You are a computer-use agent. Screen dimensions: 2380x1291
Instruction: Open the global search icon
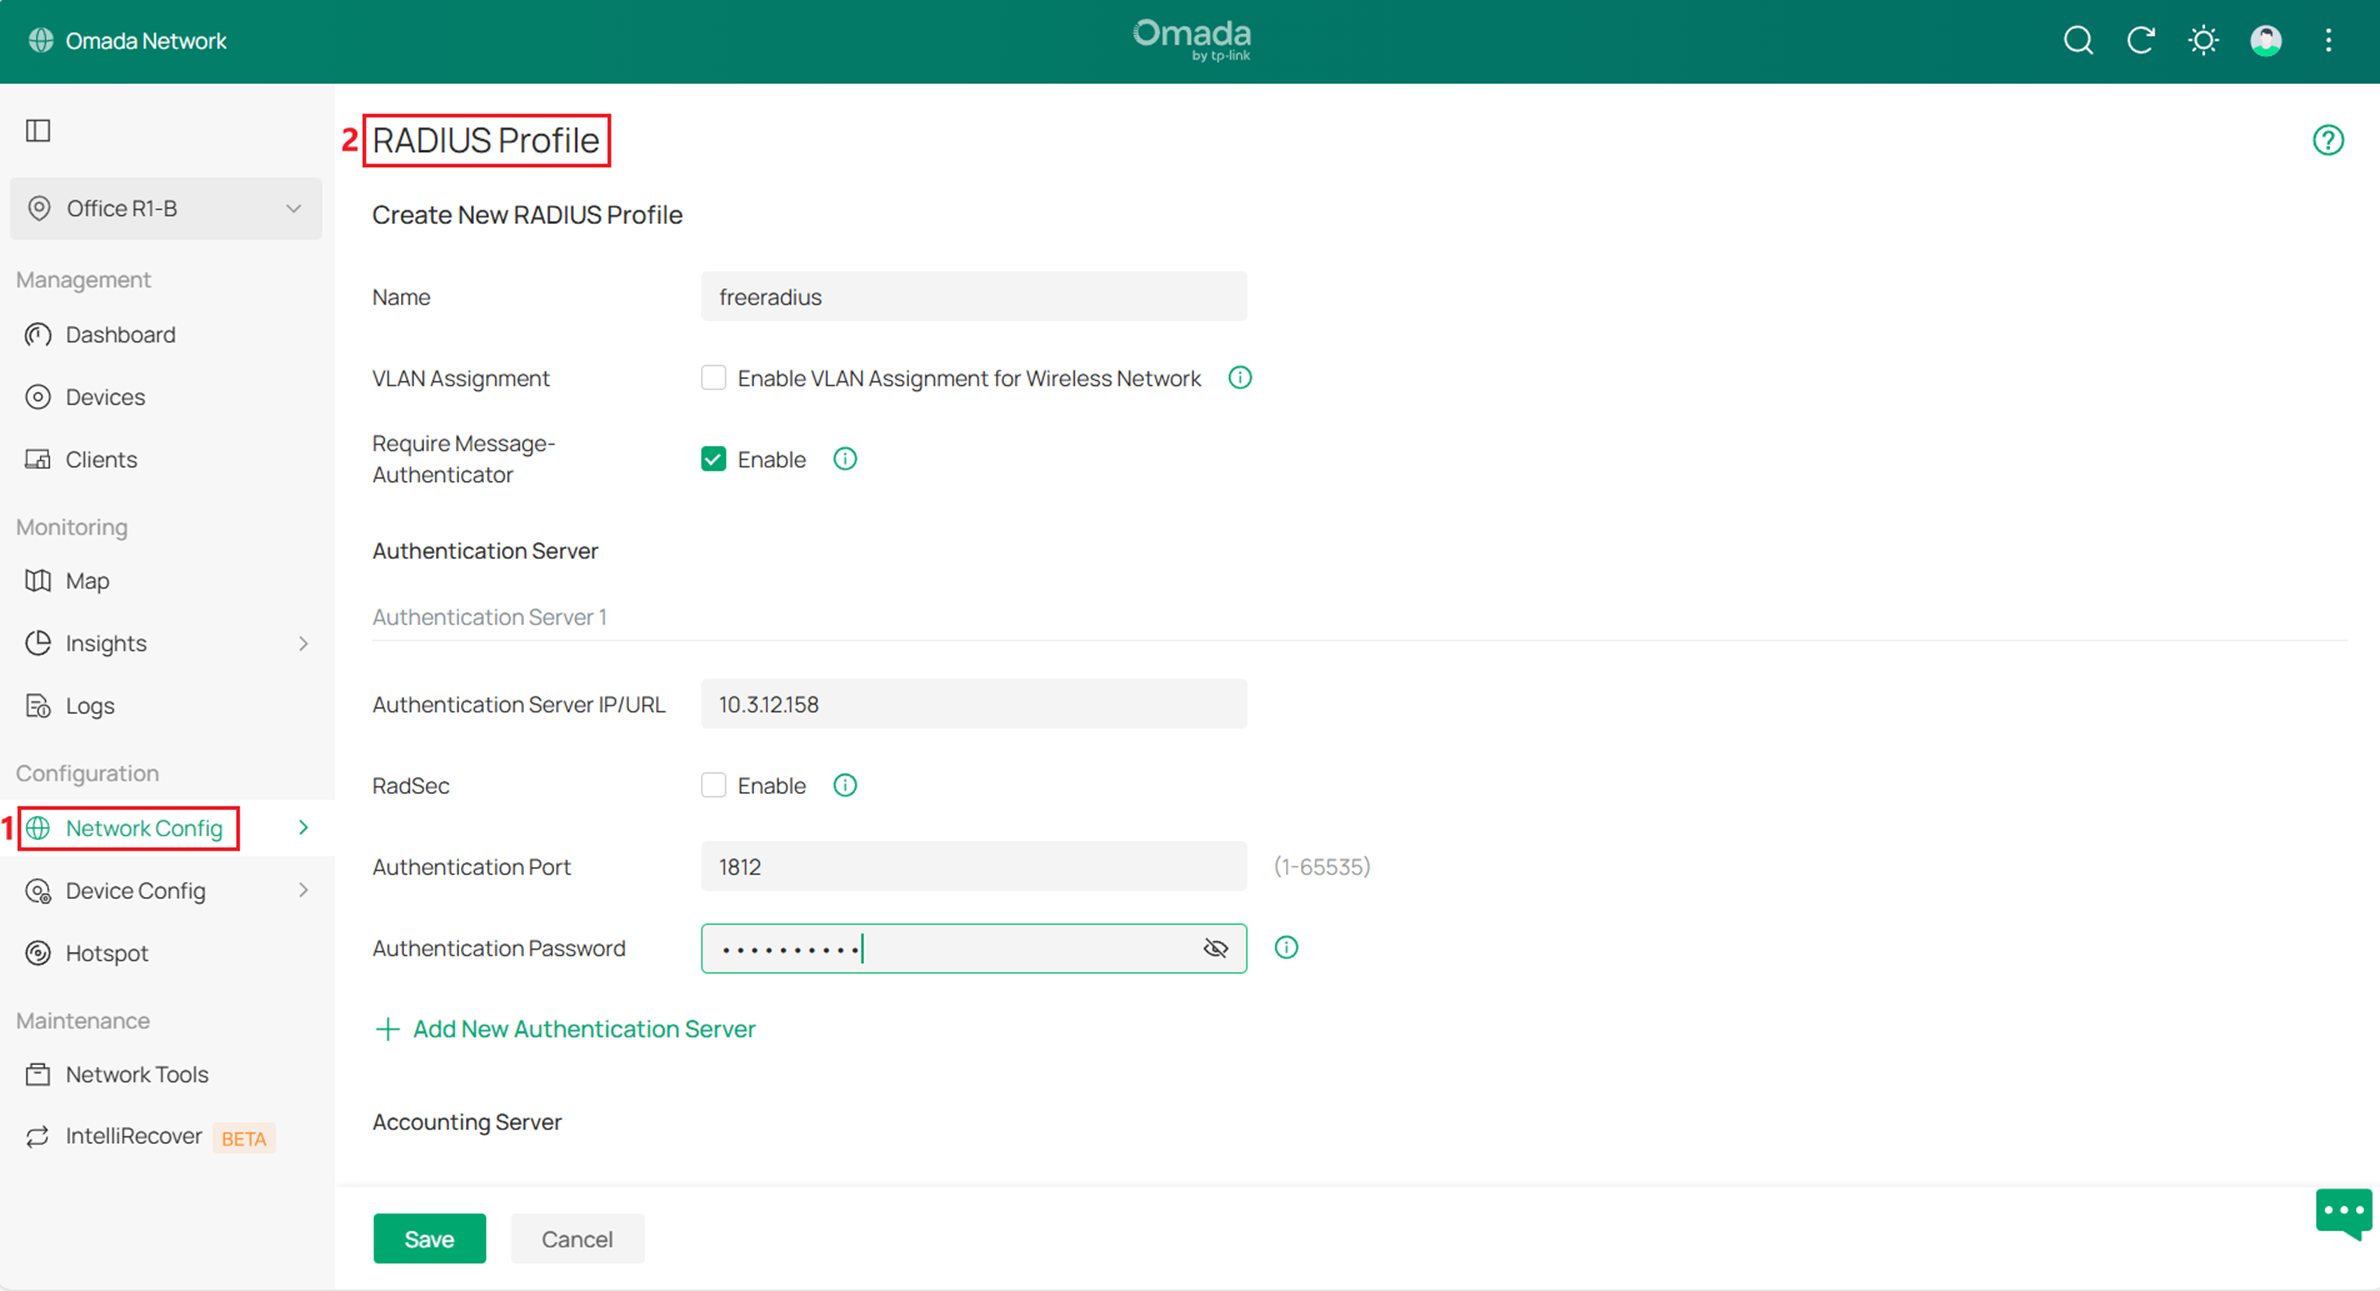(x=2077, y=40)
